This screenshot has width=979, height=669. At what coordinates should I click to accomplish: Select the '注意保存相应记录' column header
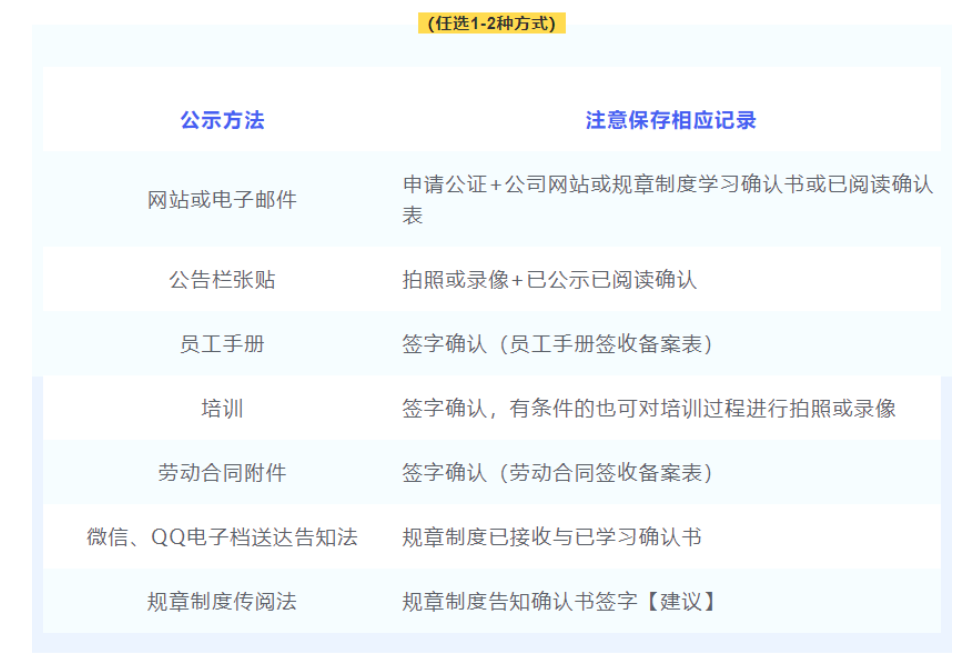point(670,121)
